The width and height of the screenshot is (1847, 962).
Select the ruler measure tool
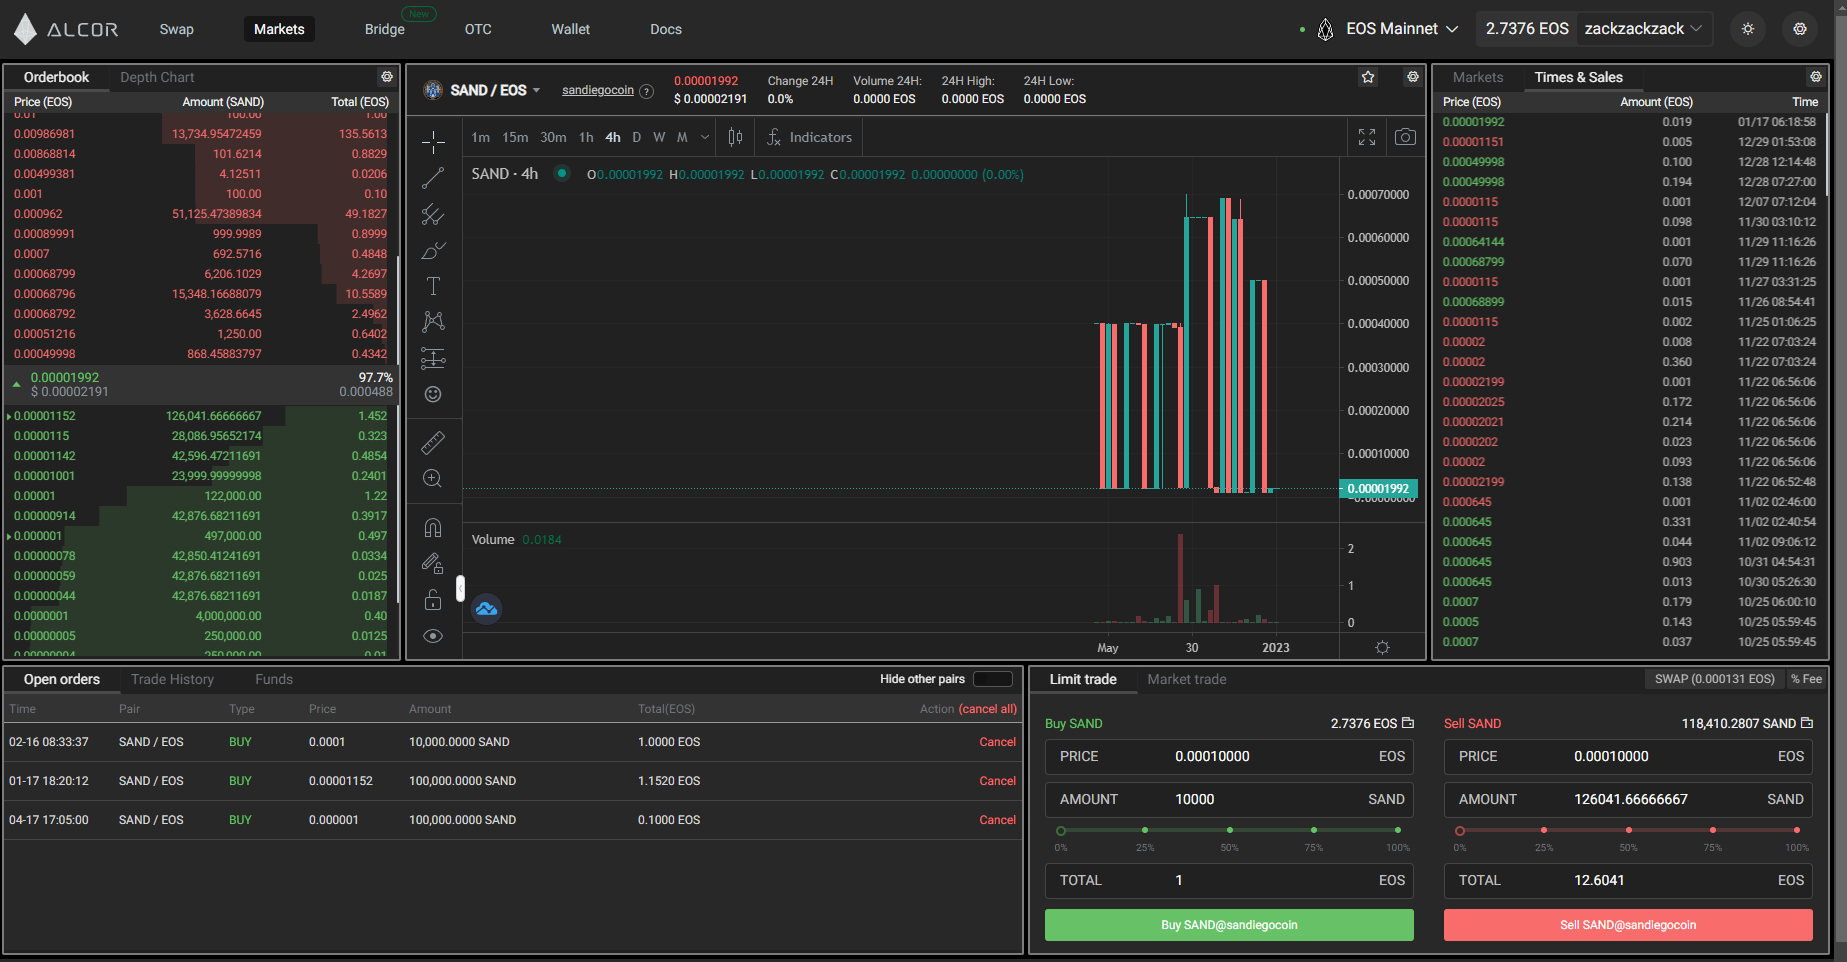pyautogui.click(x=433, y=442)
